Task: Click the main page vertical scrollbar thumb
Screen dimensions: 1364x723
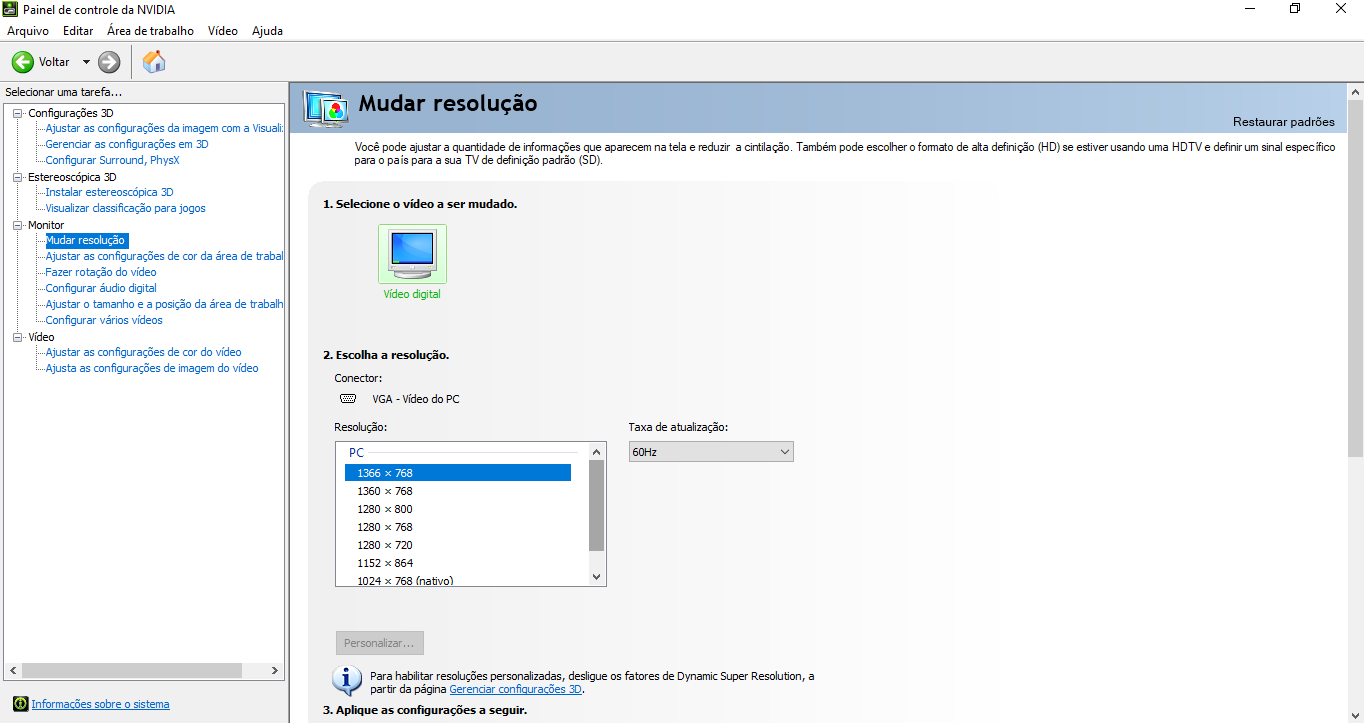Action: pos(1356,278)
